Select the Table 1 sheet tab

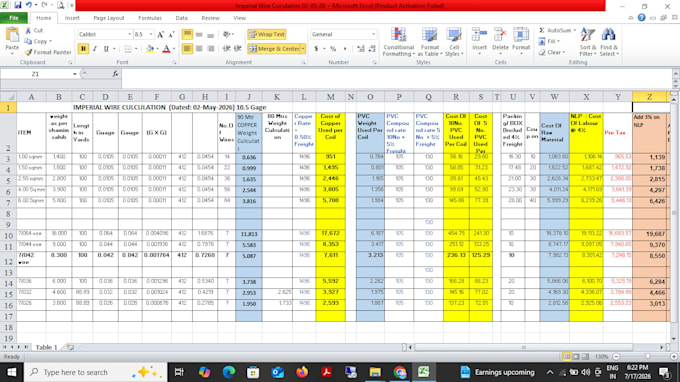46,347
